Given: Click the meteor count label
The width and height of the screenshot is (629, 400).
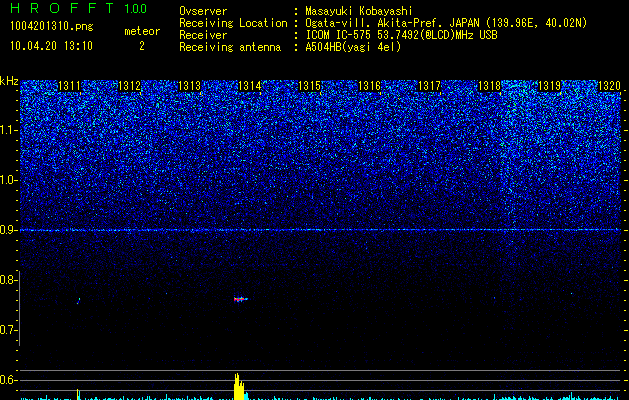Looking at the screenshot, I should coord(142,31).
